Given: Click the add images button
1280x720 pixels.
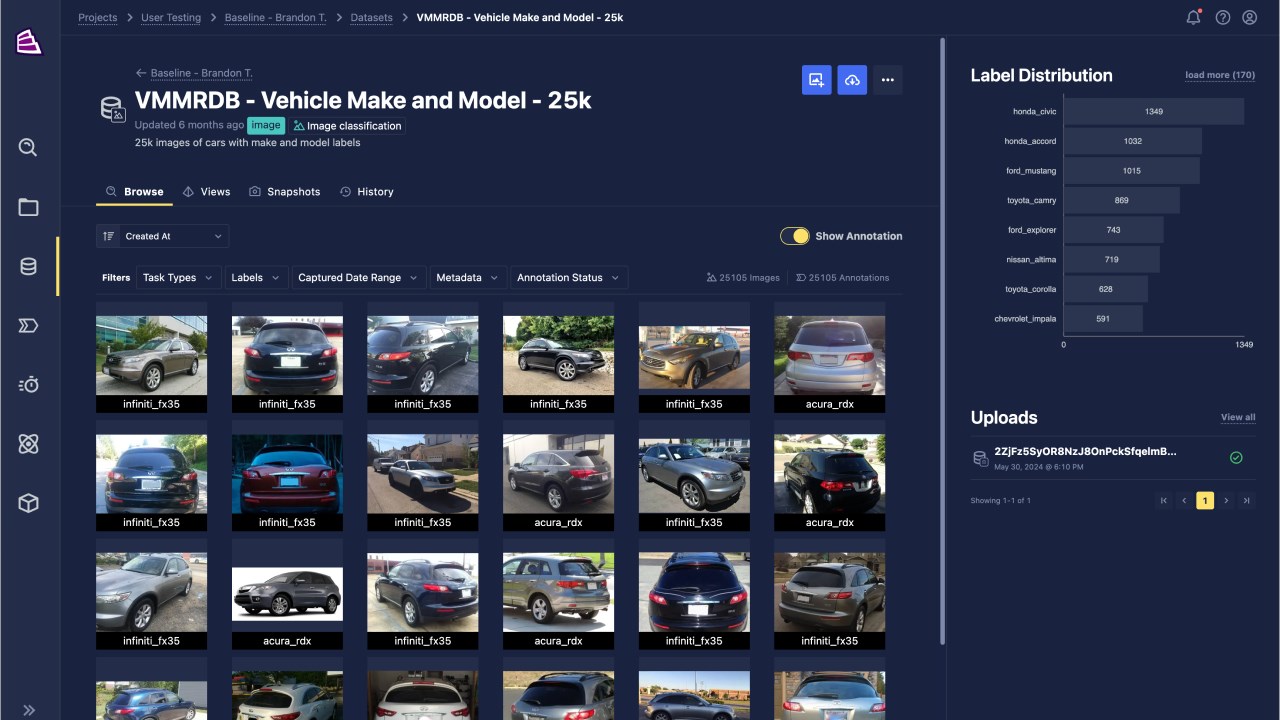Looking at the screenshot, I should click(817, 80).
